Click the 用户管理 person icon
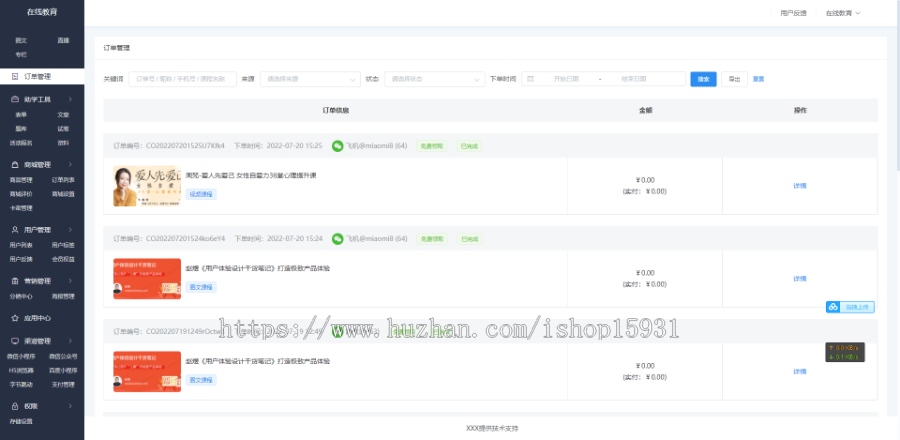 click(15, 230)
